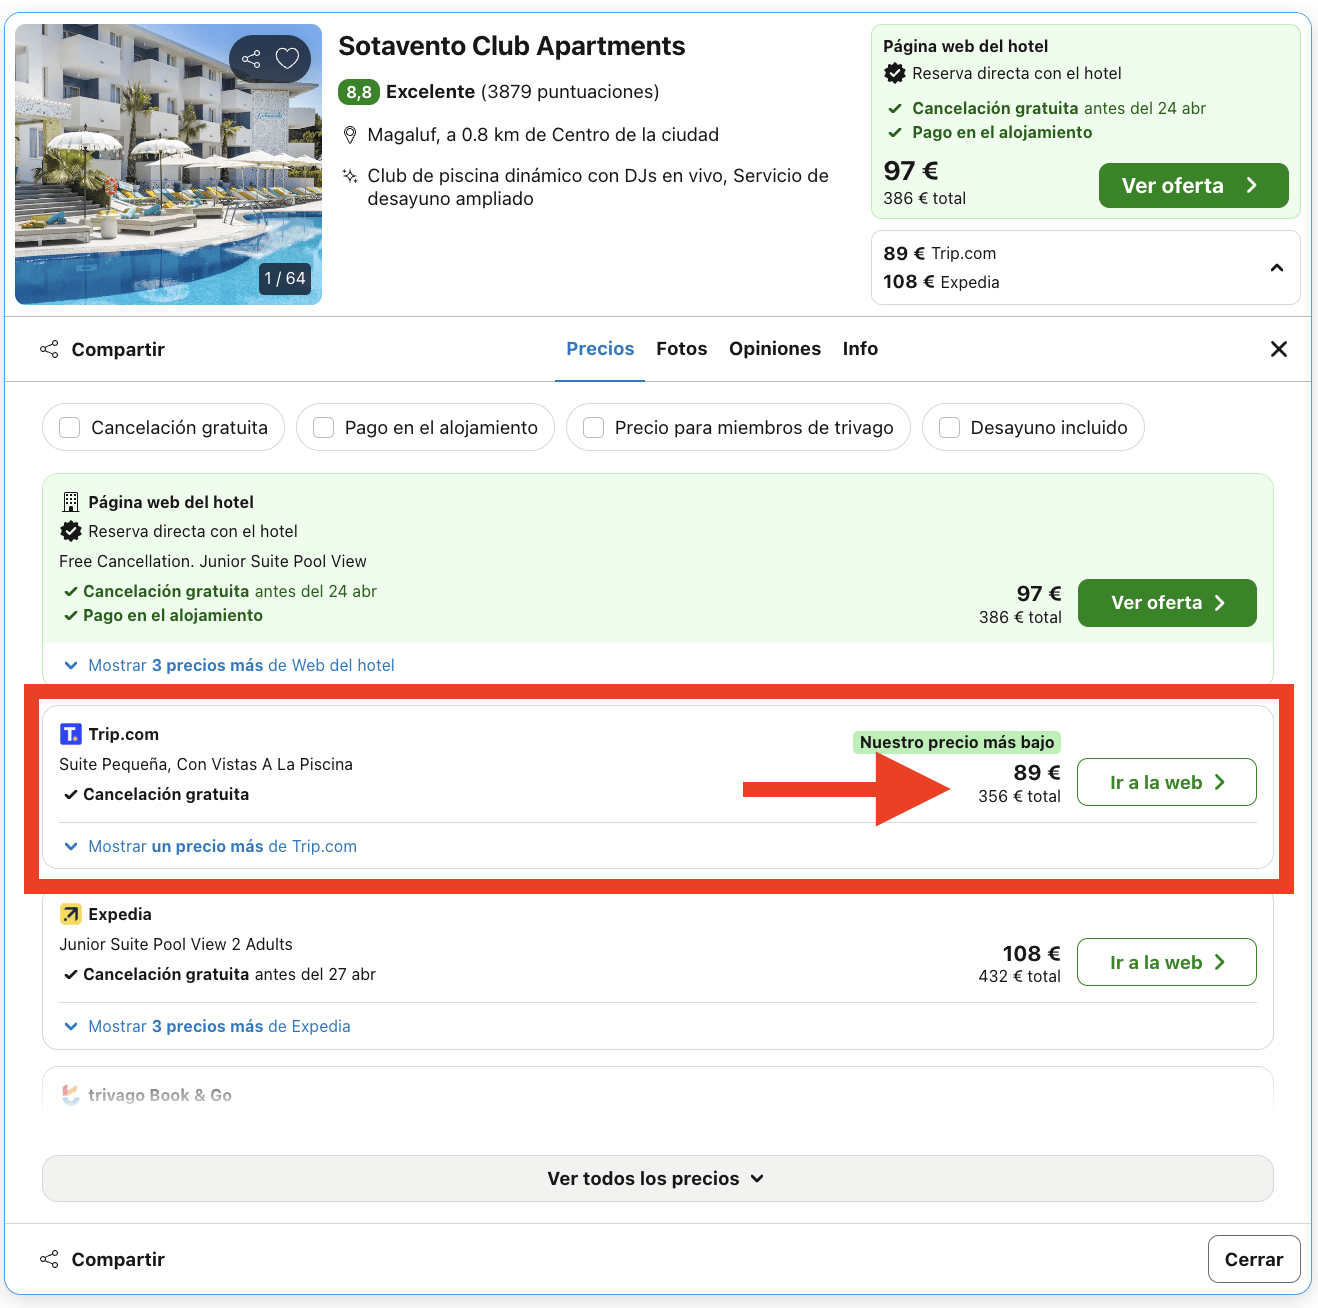Click Ver oferta in the green panel
The image size is (1318, 1308).
click(x=1192, y=185)
